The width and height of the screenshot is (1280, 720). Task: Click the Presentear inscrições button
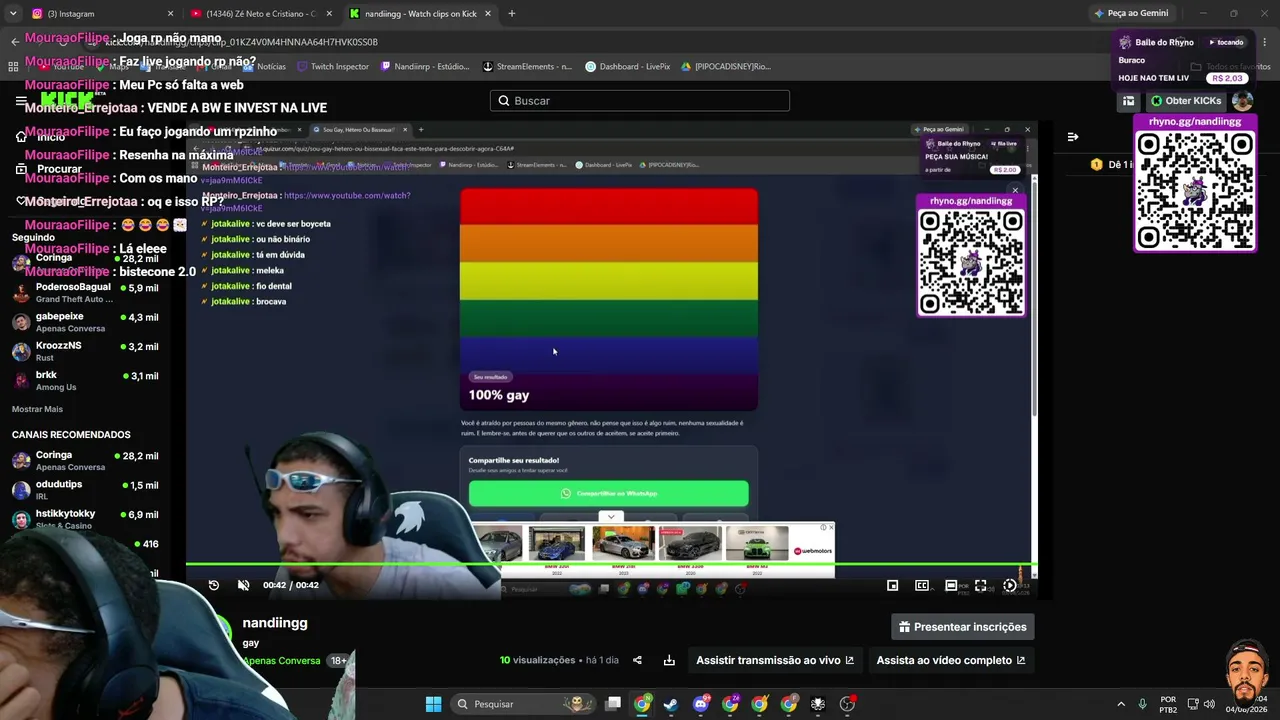point(963,627)
